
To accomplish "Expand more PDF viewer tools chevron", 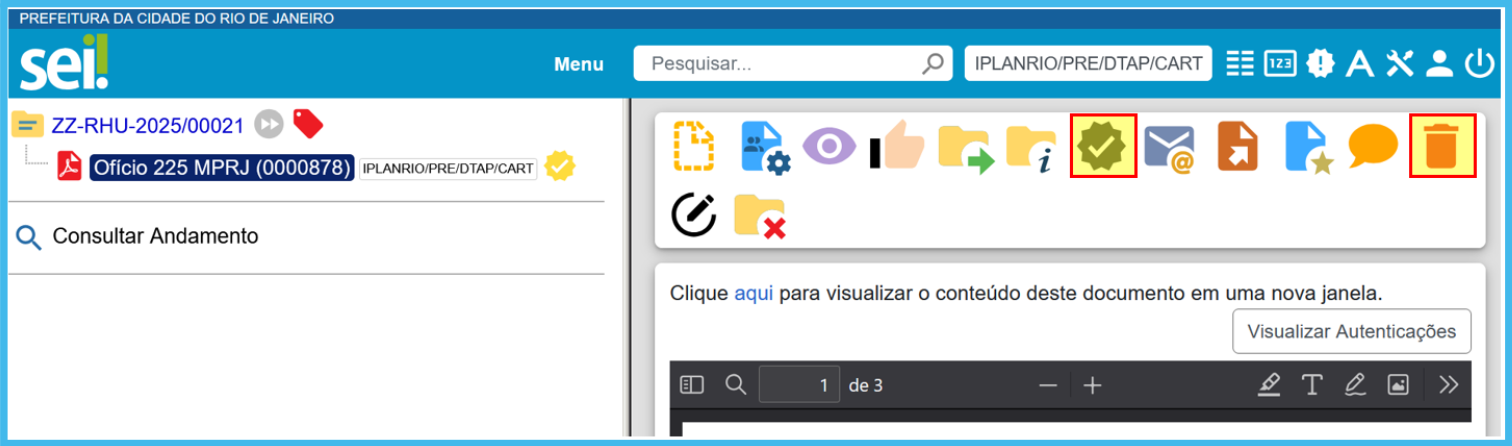I will (x=1448, y=385).
